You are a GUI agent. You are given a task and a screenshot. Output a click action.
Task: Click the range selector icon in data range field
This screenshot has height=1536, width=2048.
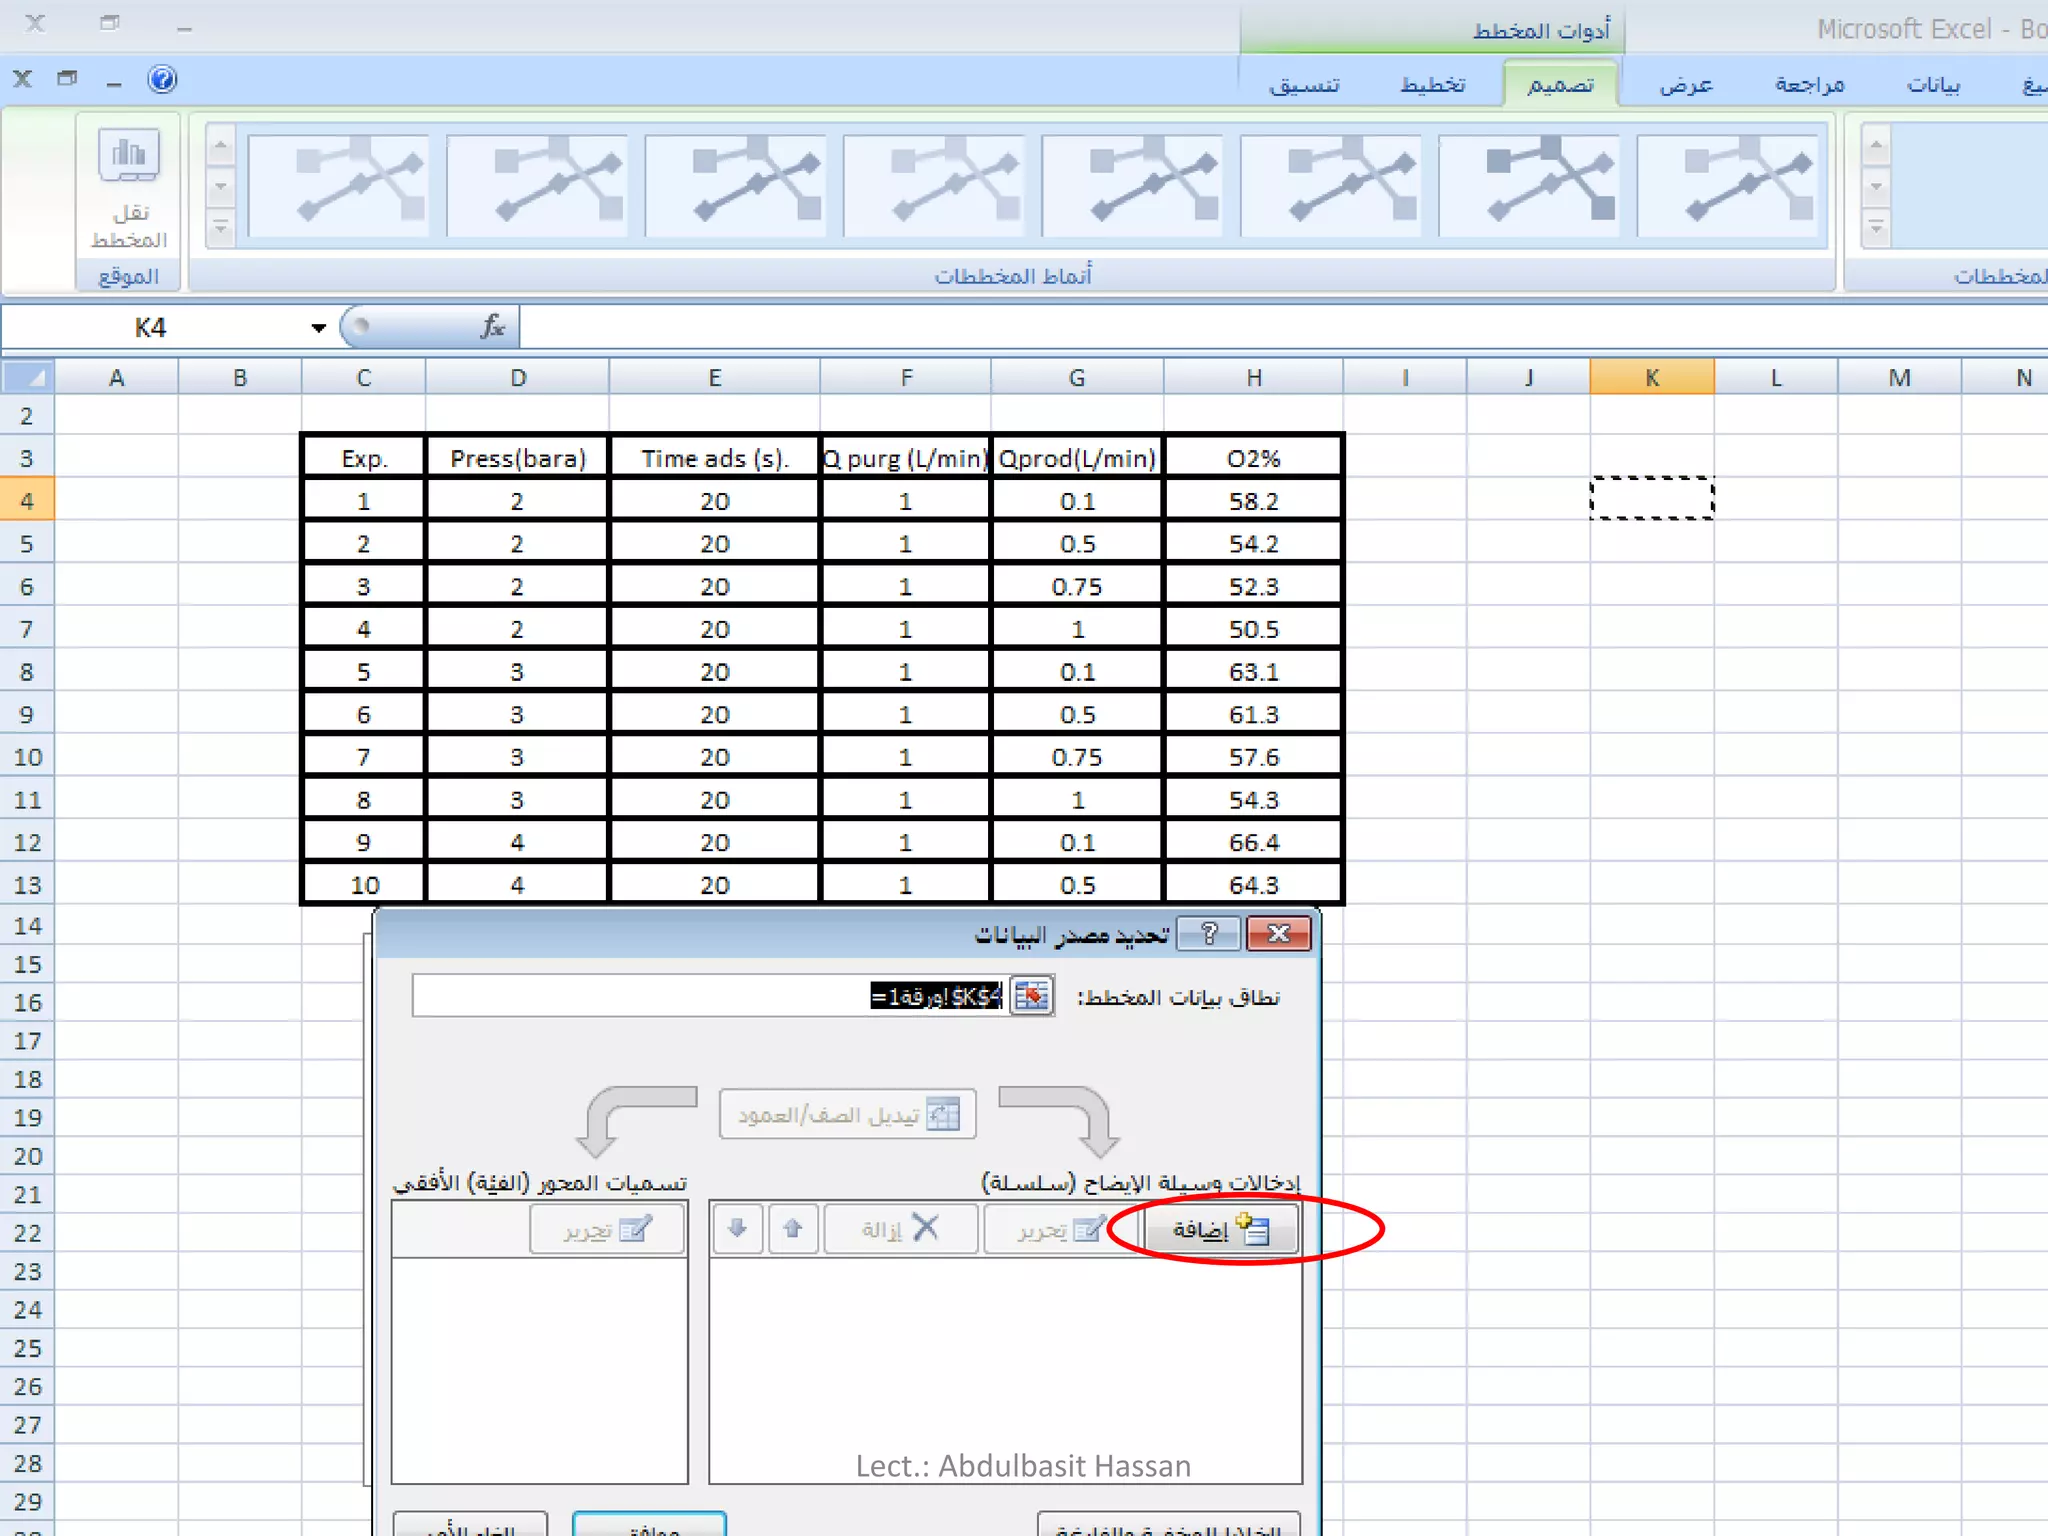1031,996
